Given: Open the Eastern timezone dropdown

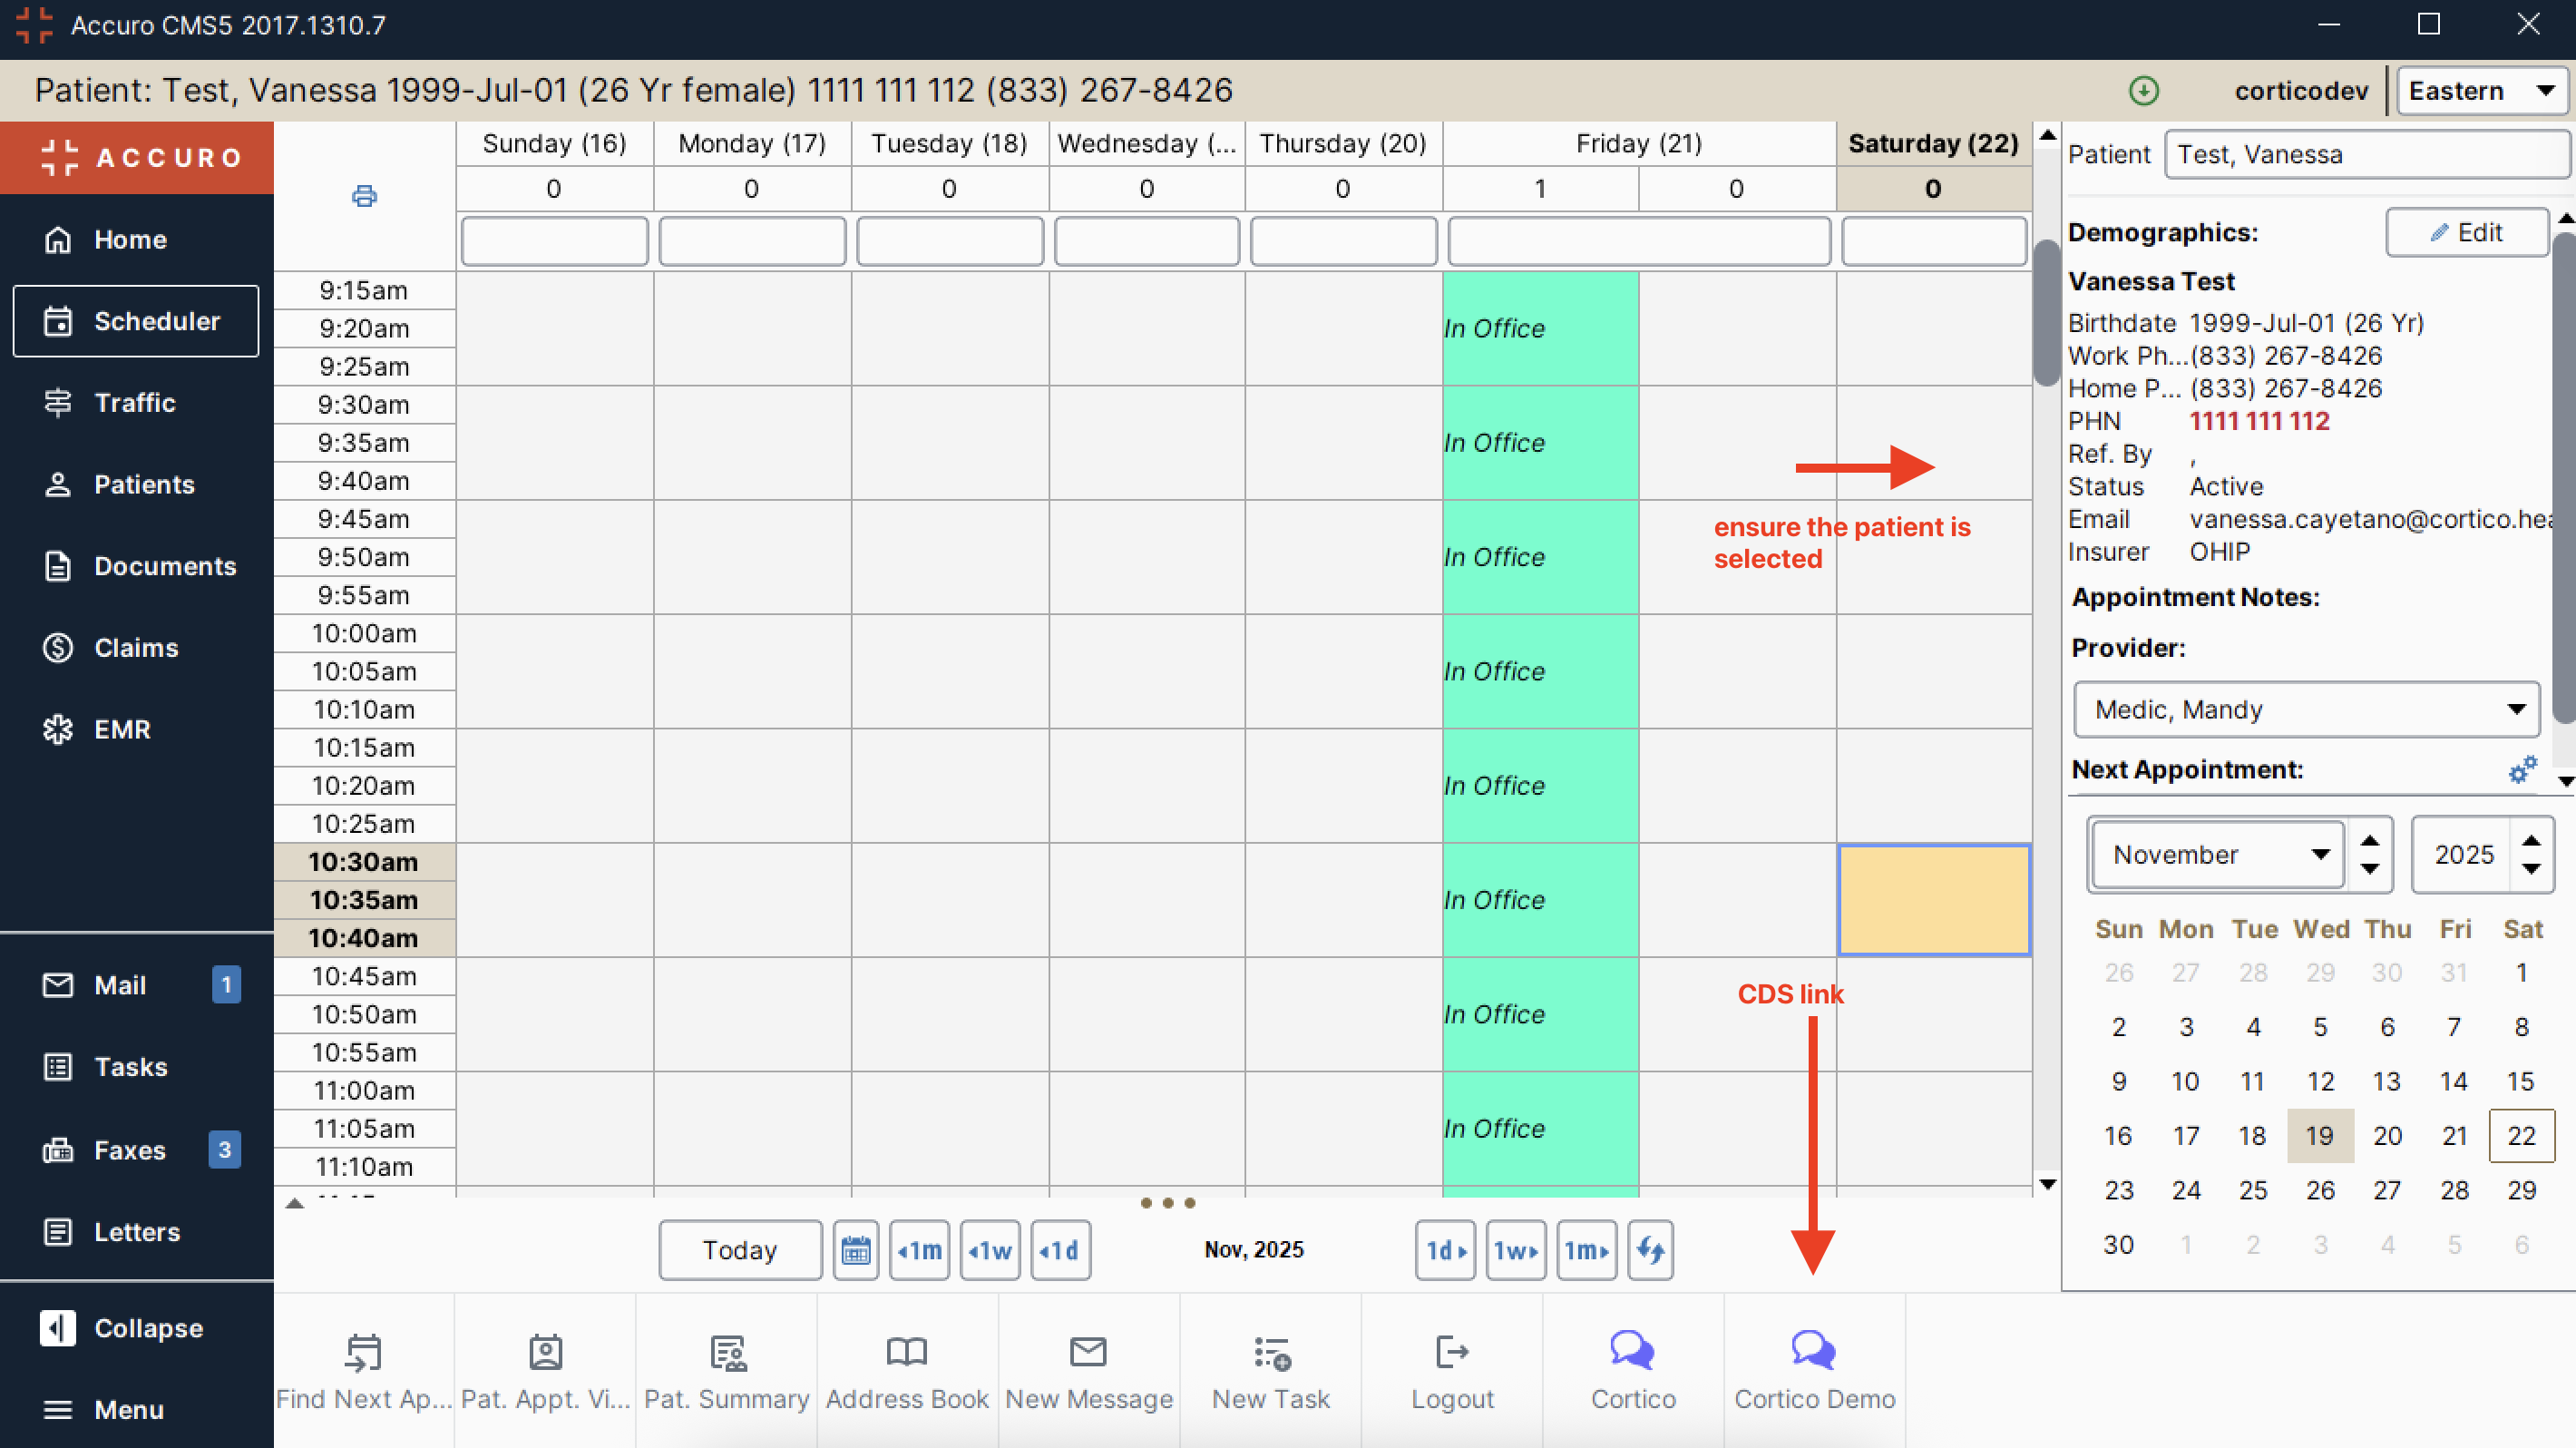Looking at the screenshot, I should [2481, 90].
